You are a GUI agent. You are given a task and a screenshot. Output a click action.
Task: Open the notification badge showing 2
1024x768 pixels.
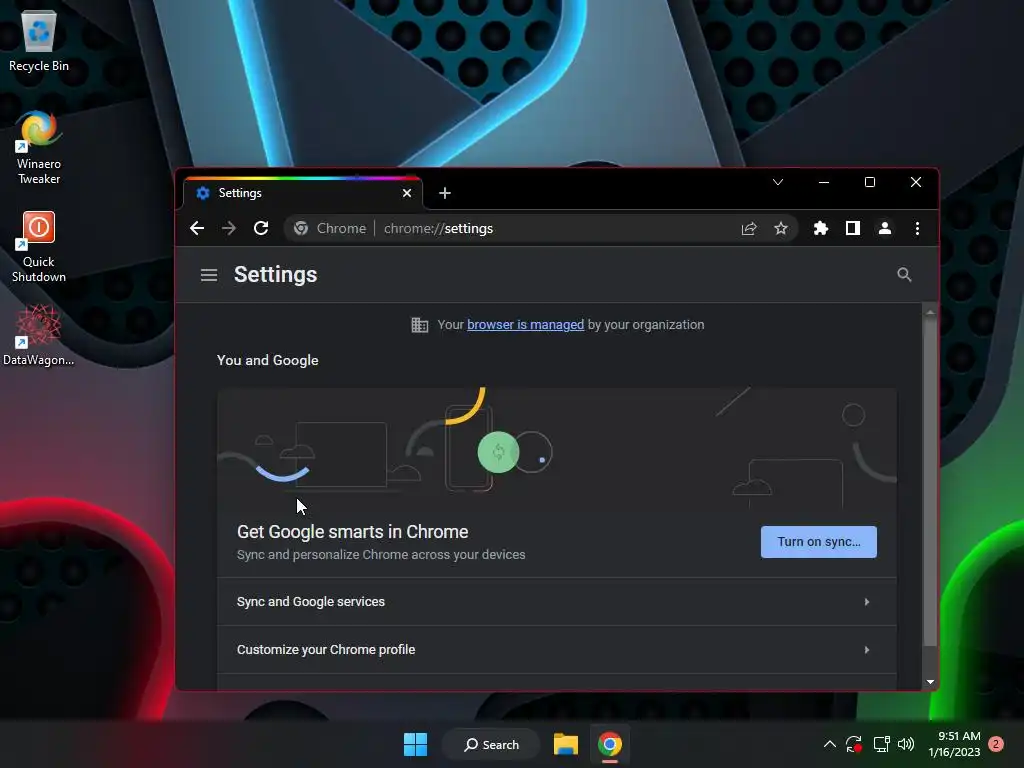[996, 744]
